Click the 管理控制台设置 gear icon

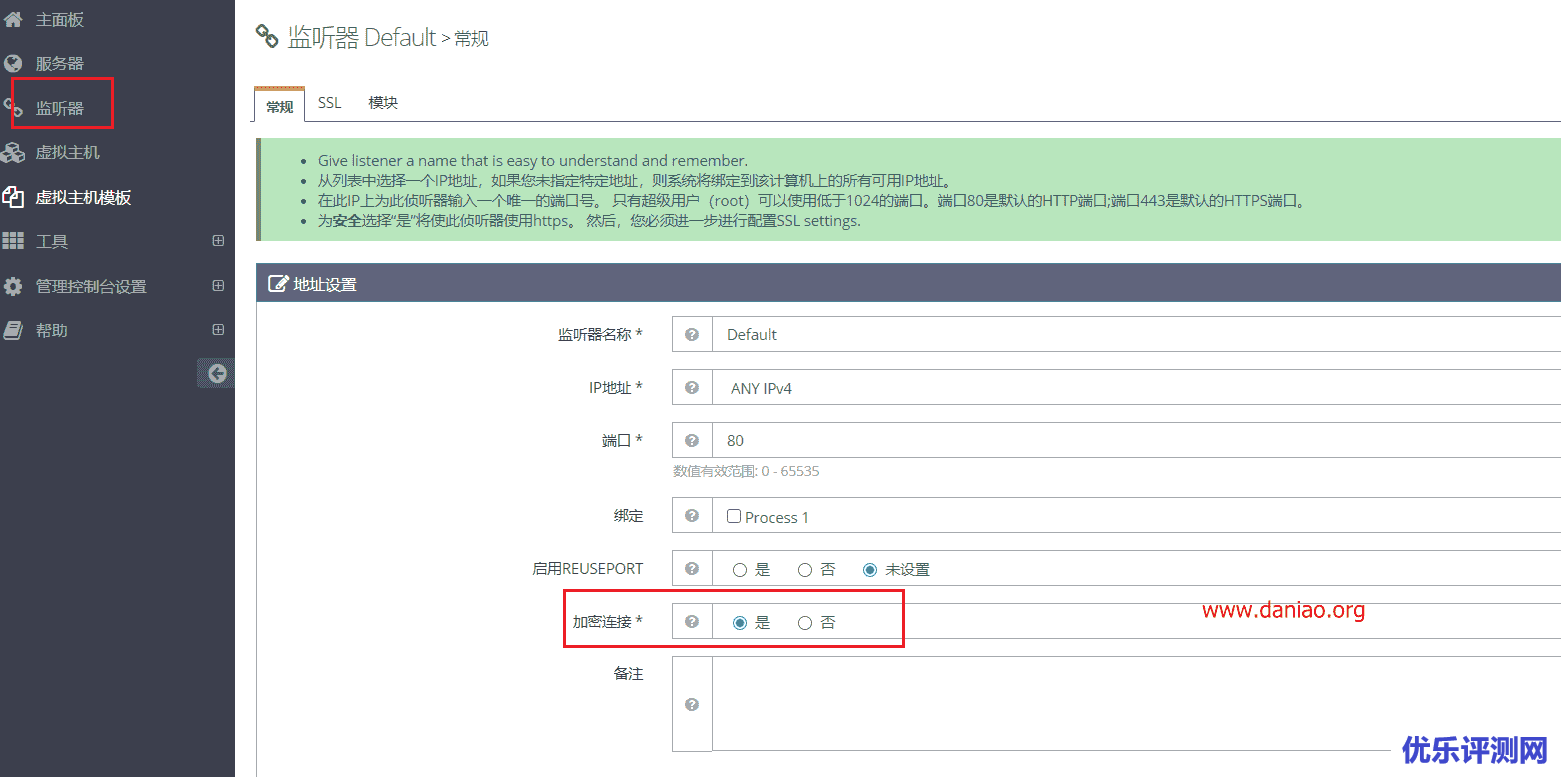[13, 286]
